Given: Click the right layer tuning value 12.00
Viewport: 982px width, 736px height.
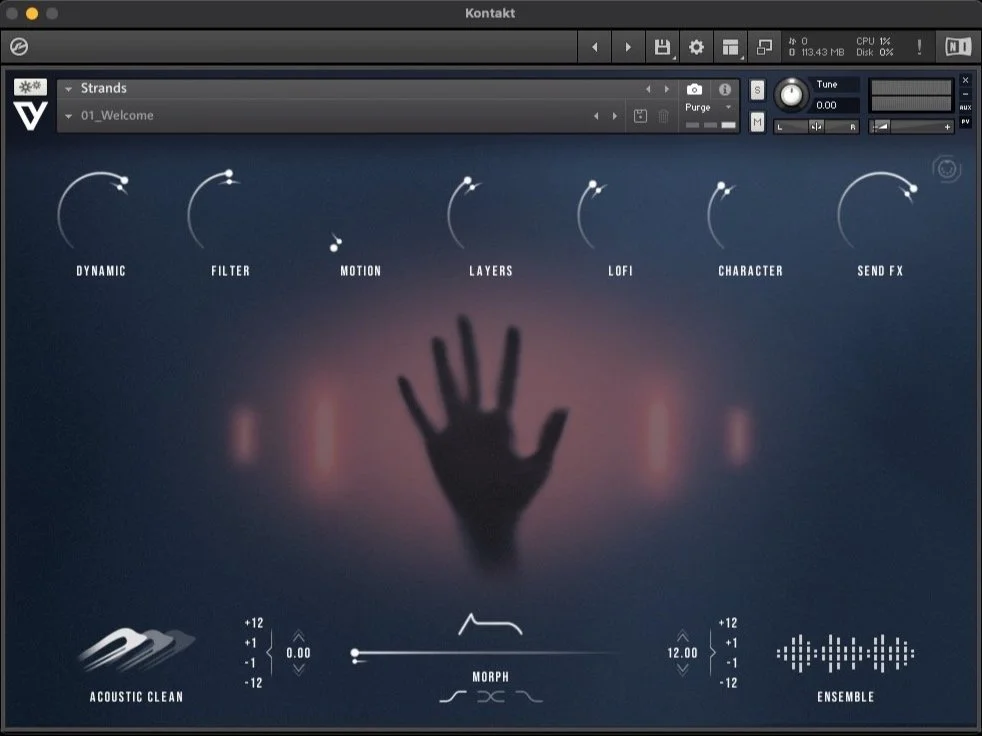Looking at the screenshot, I should 683,653.
